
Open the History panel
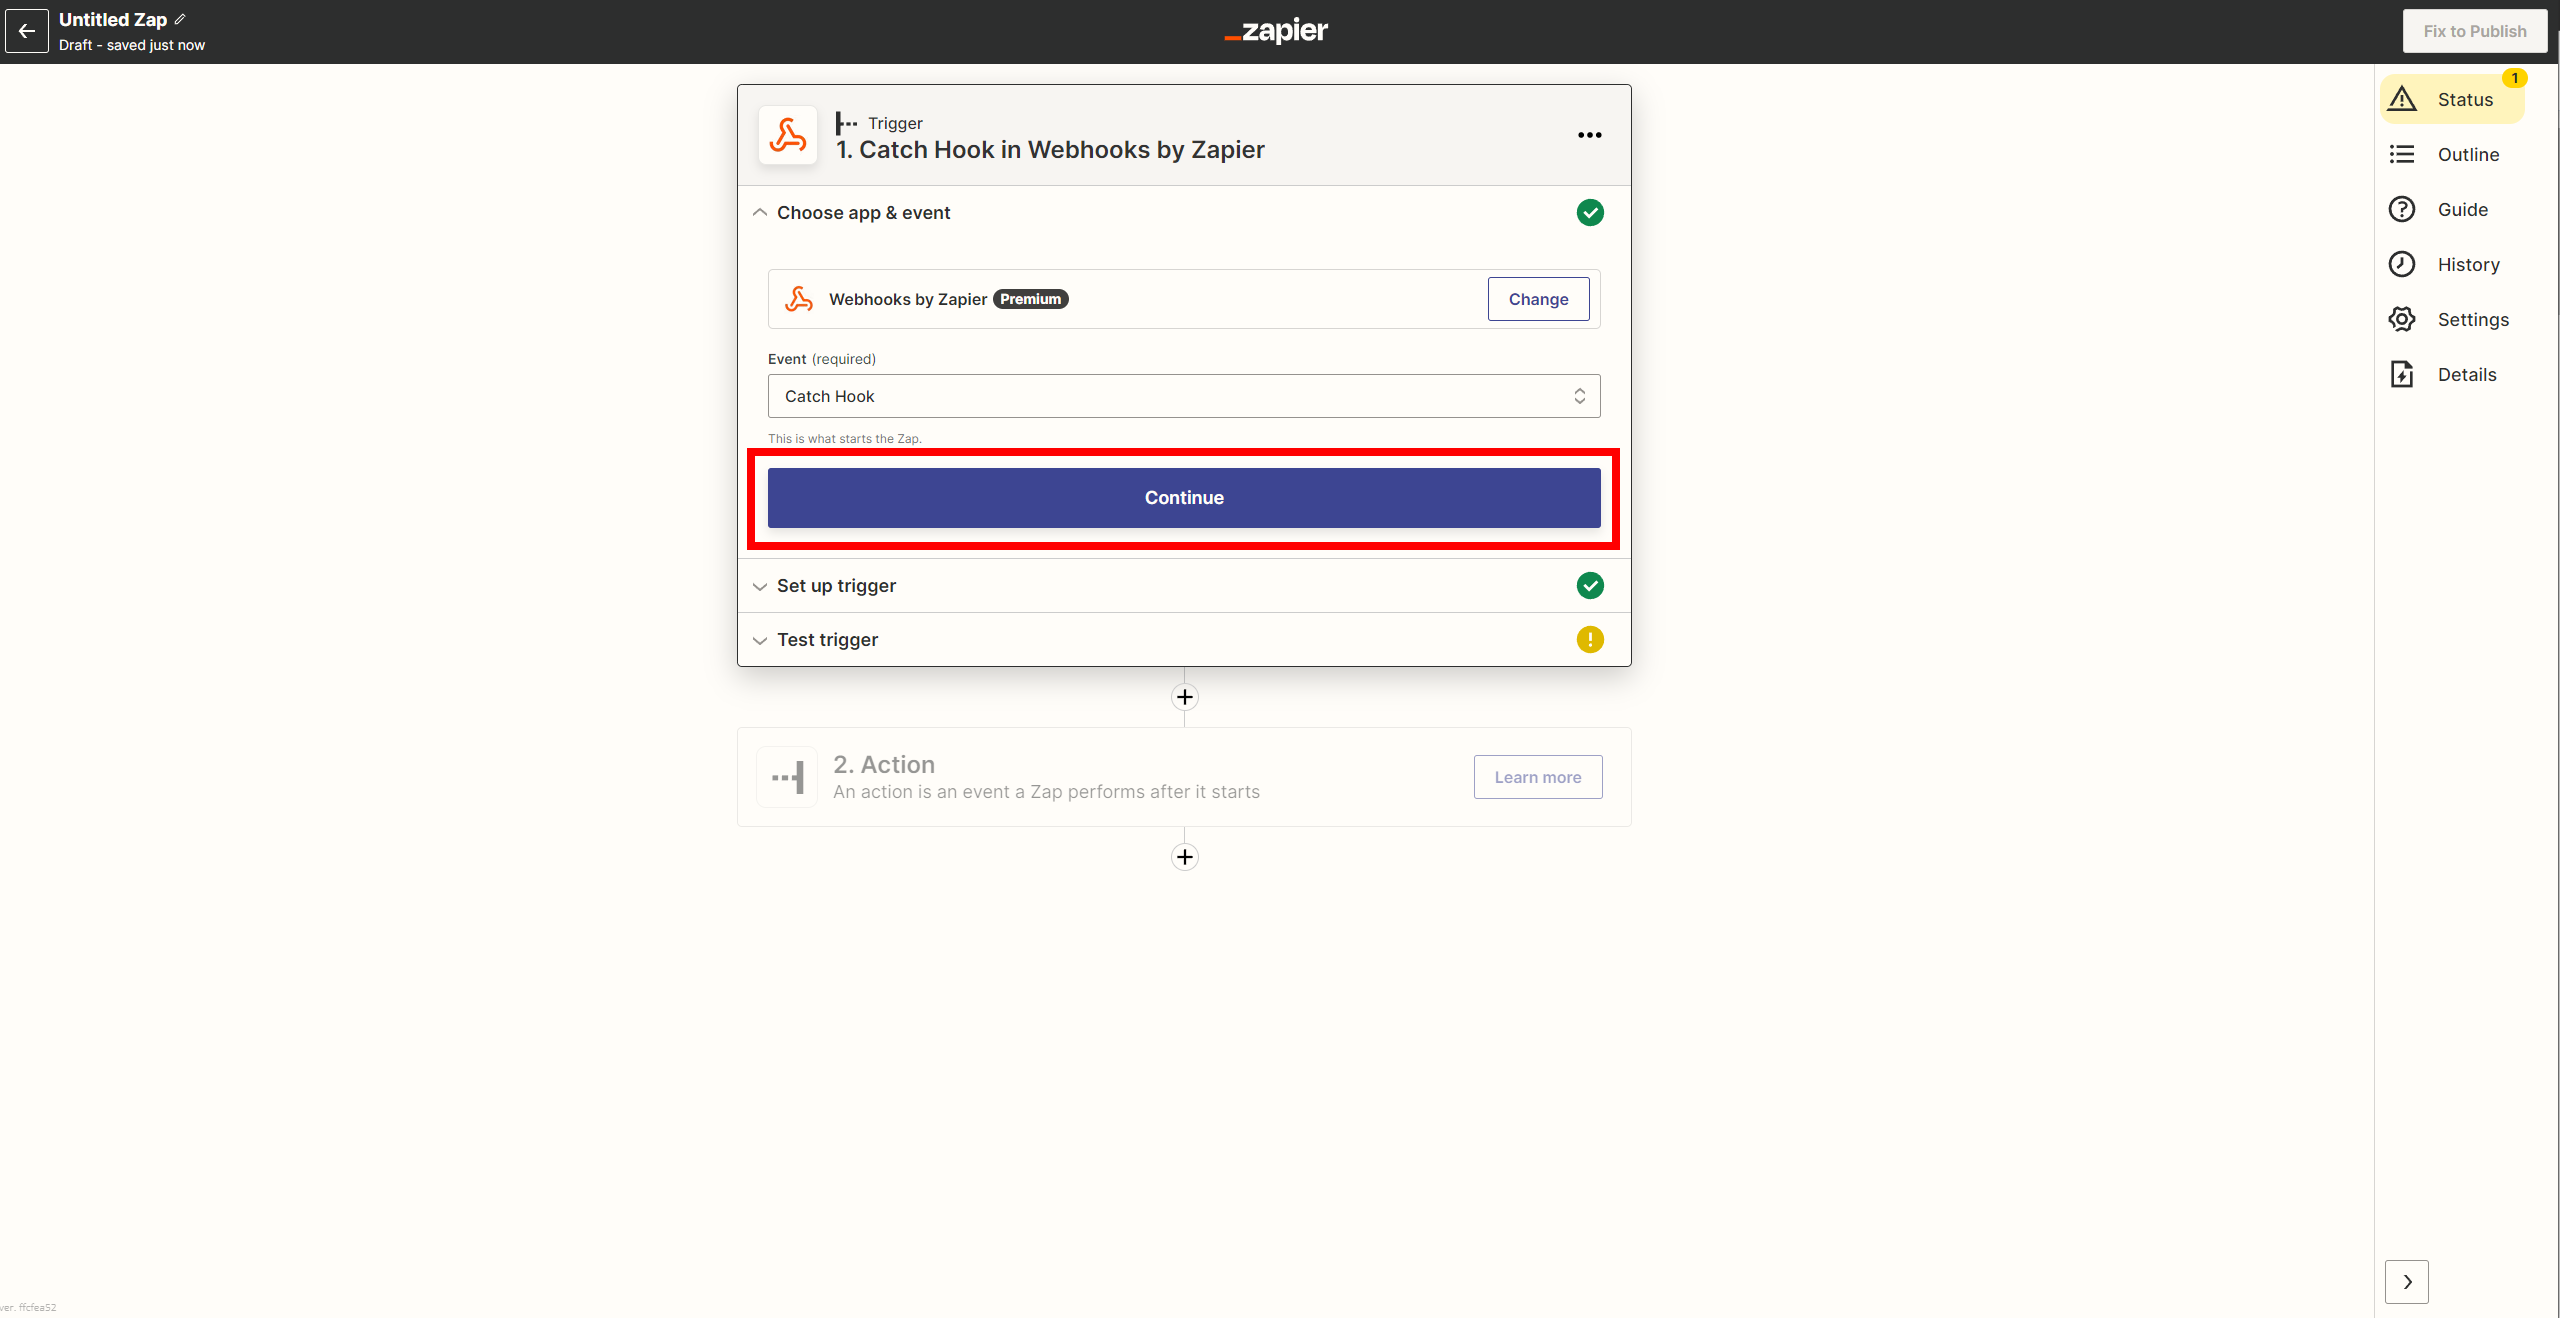coord(2451,264)
